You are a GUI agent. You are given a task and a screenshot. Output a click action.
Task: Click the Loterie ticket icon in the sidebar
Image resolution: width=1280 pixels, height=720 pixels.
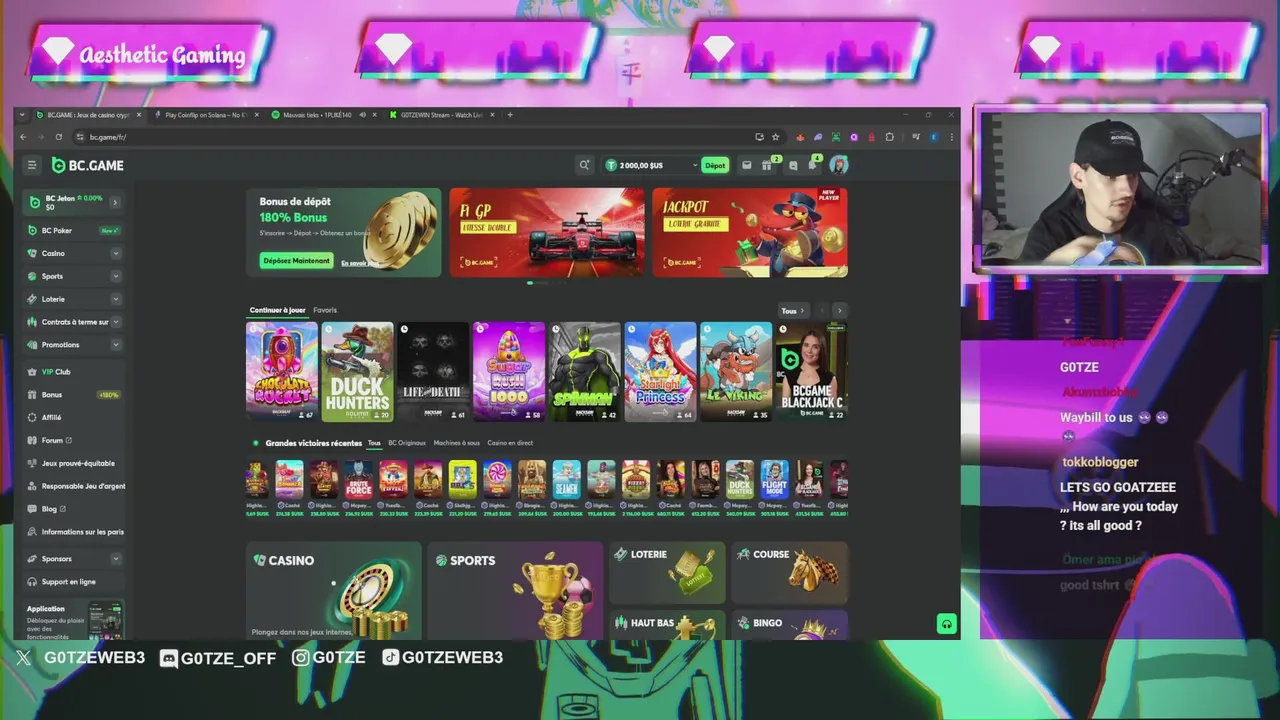(x=33, y=299)
